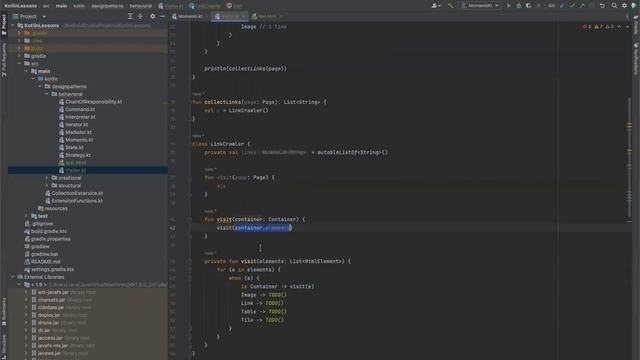The image size is (640, 360).
Task: Undo with the rollback arrow icon
Action: 602,6
